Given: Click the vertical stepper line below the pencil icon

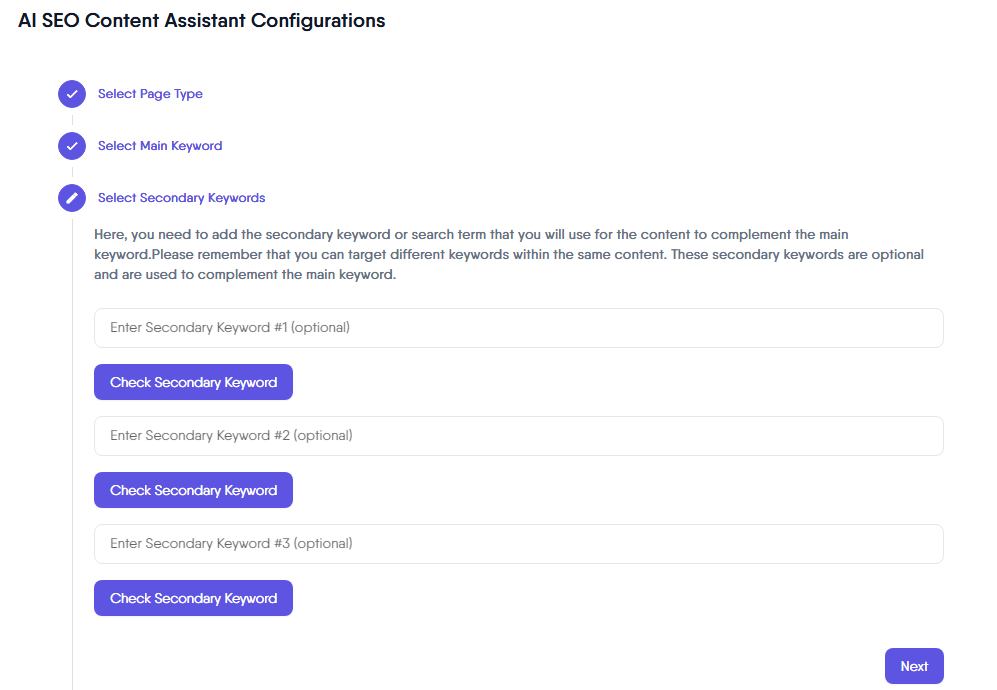Looking at the screenshot, I should pyautogui.click(x=72, y=450).
